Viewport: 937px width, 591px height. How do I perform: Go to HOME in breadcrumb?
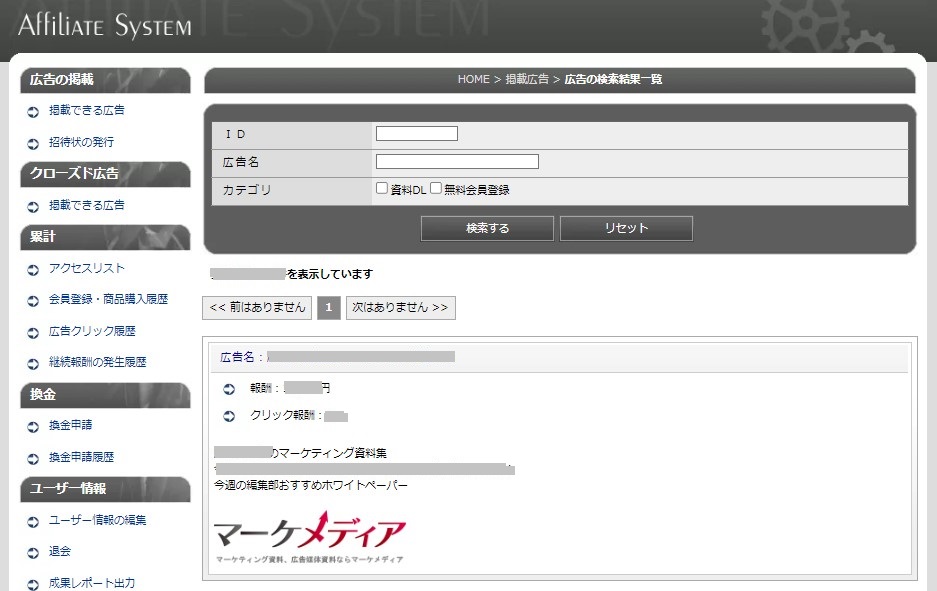click(473, 79)
